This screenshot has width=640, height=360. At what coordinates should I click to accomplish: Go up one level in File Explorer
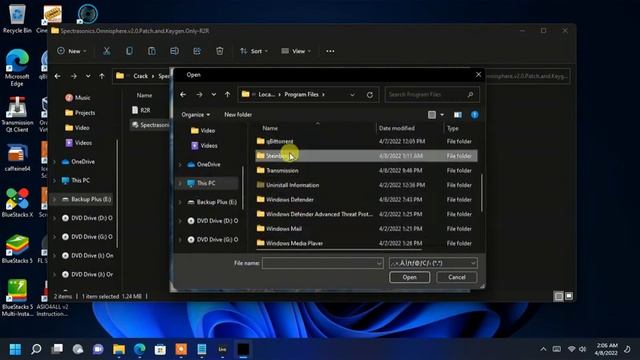[x=102, y=76]
